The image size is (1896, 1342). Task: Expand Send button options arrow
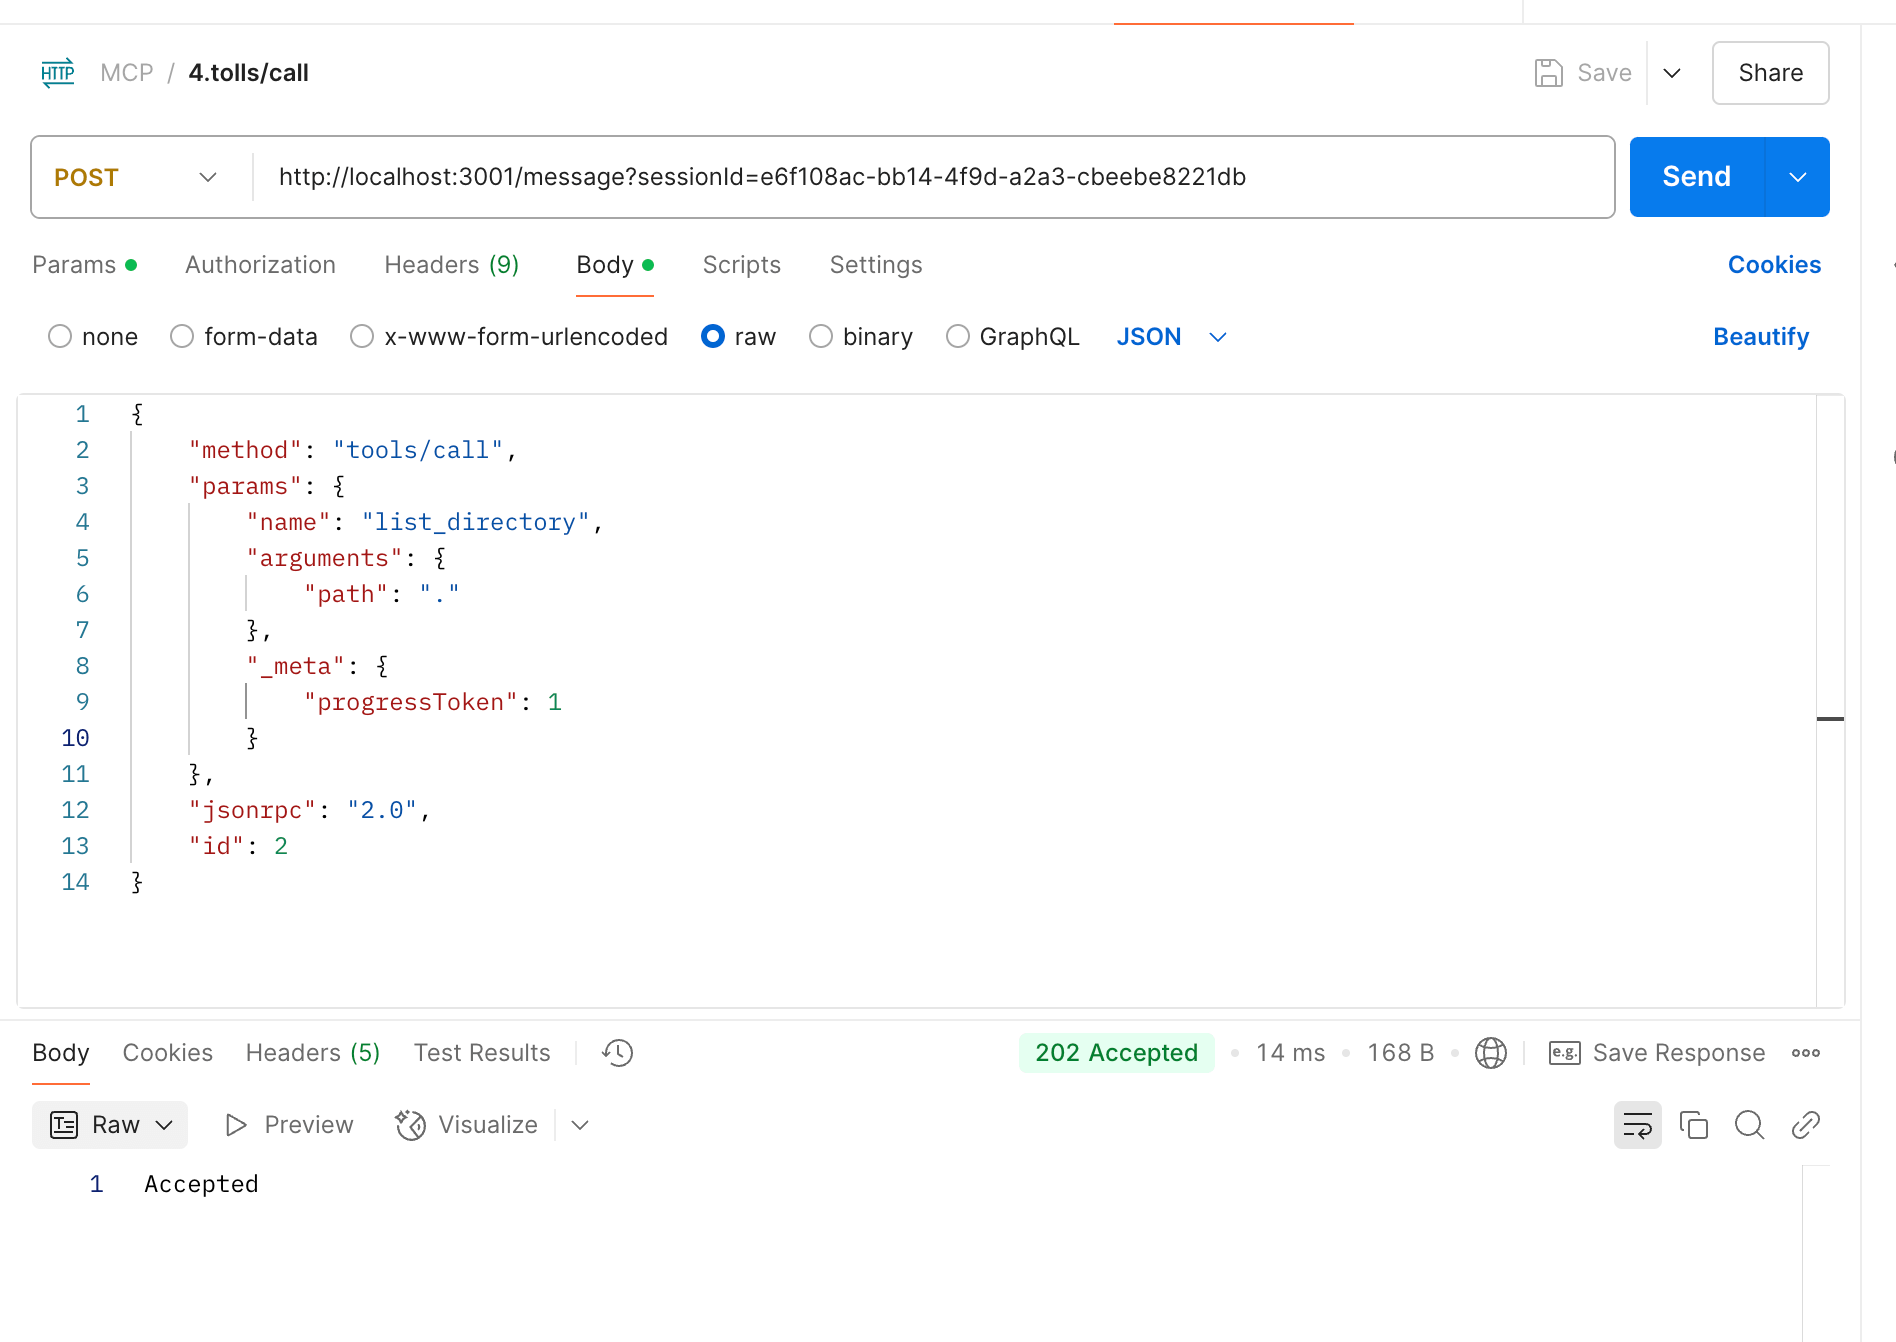tap(1798, 177)
